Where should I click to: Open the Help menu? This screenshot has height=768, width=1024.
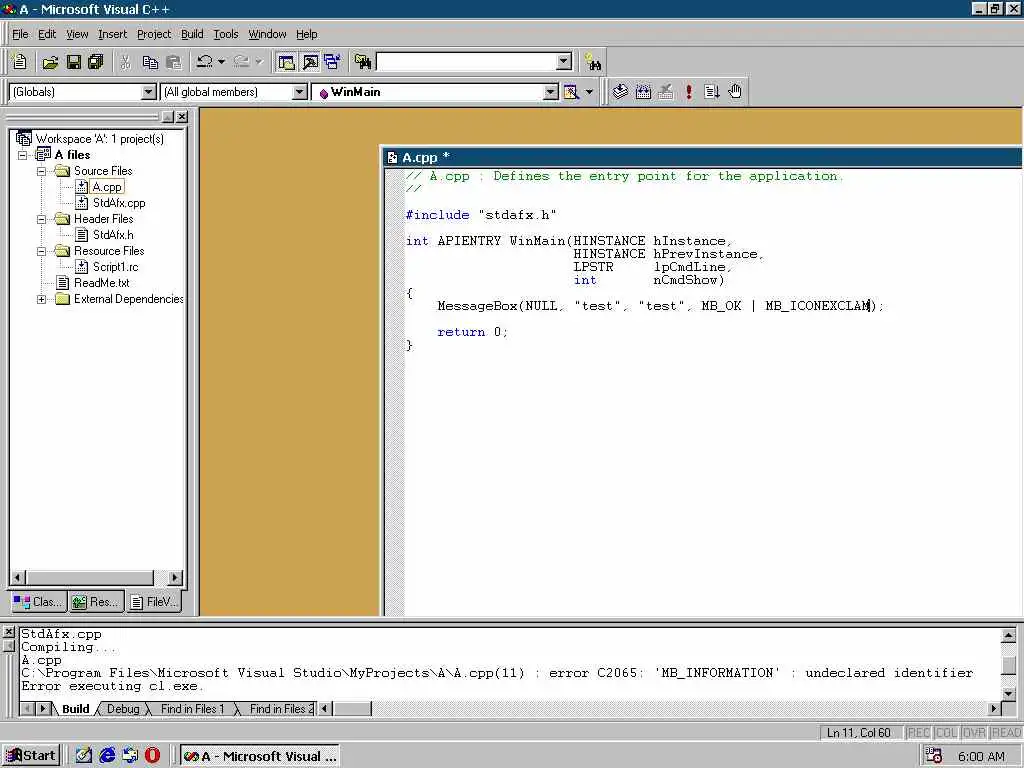click(x=306, y=34)
